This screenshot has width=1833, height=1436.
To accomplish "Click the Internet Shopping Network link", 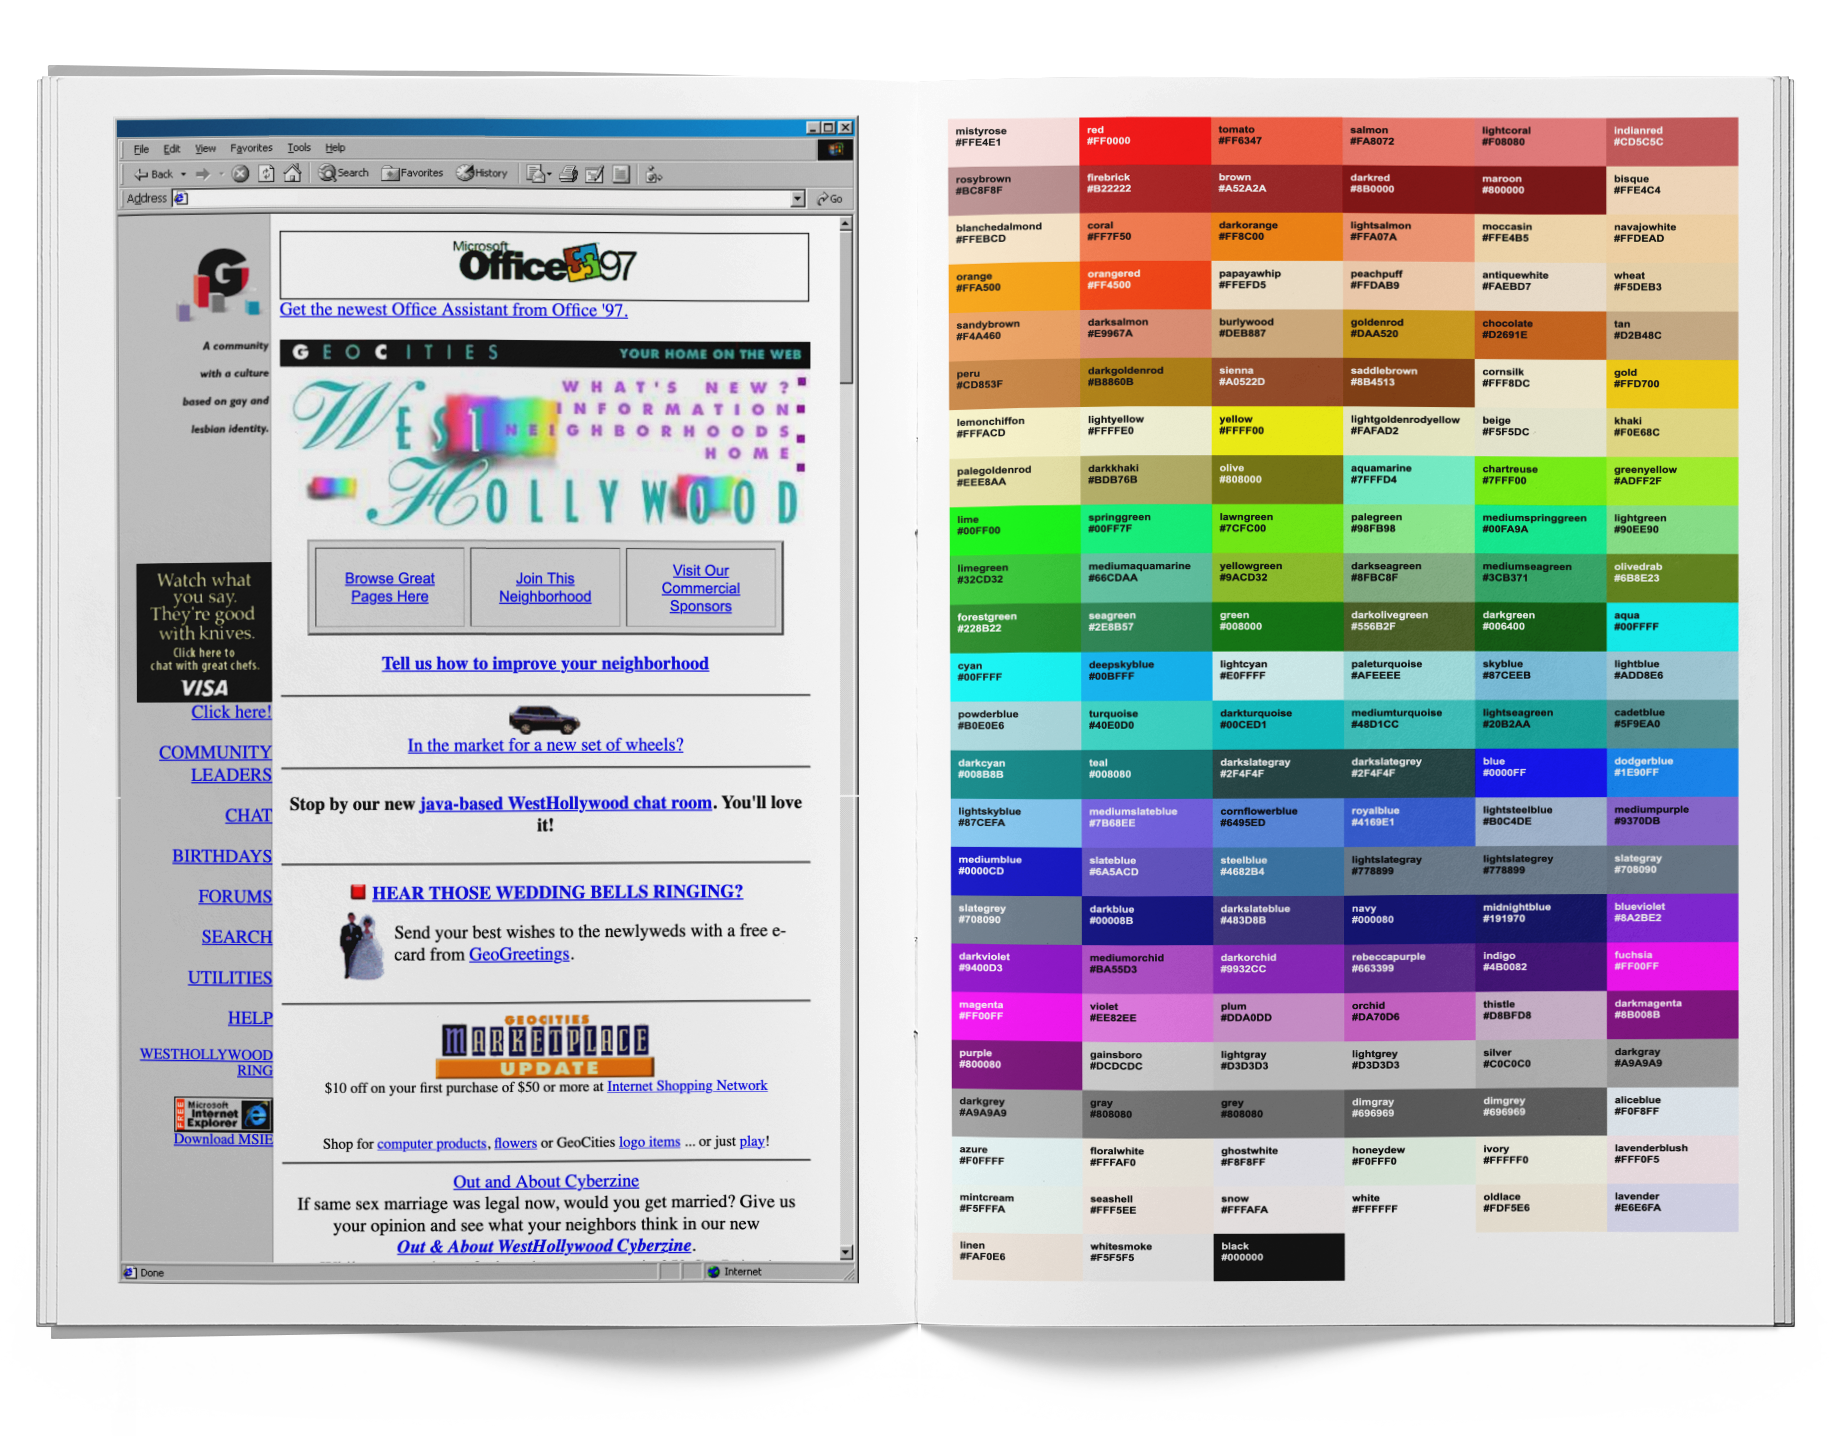I will [x=687, y=1085].
